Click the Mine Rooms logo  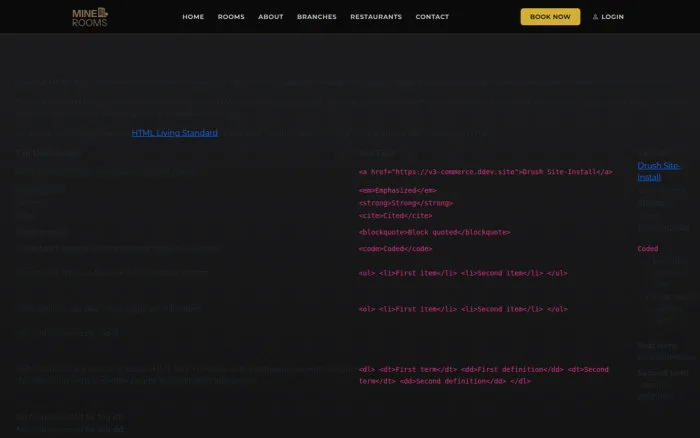tap(90, 17)
